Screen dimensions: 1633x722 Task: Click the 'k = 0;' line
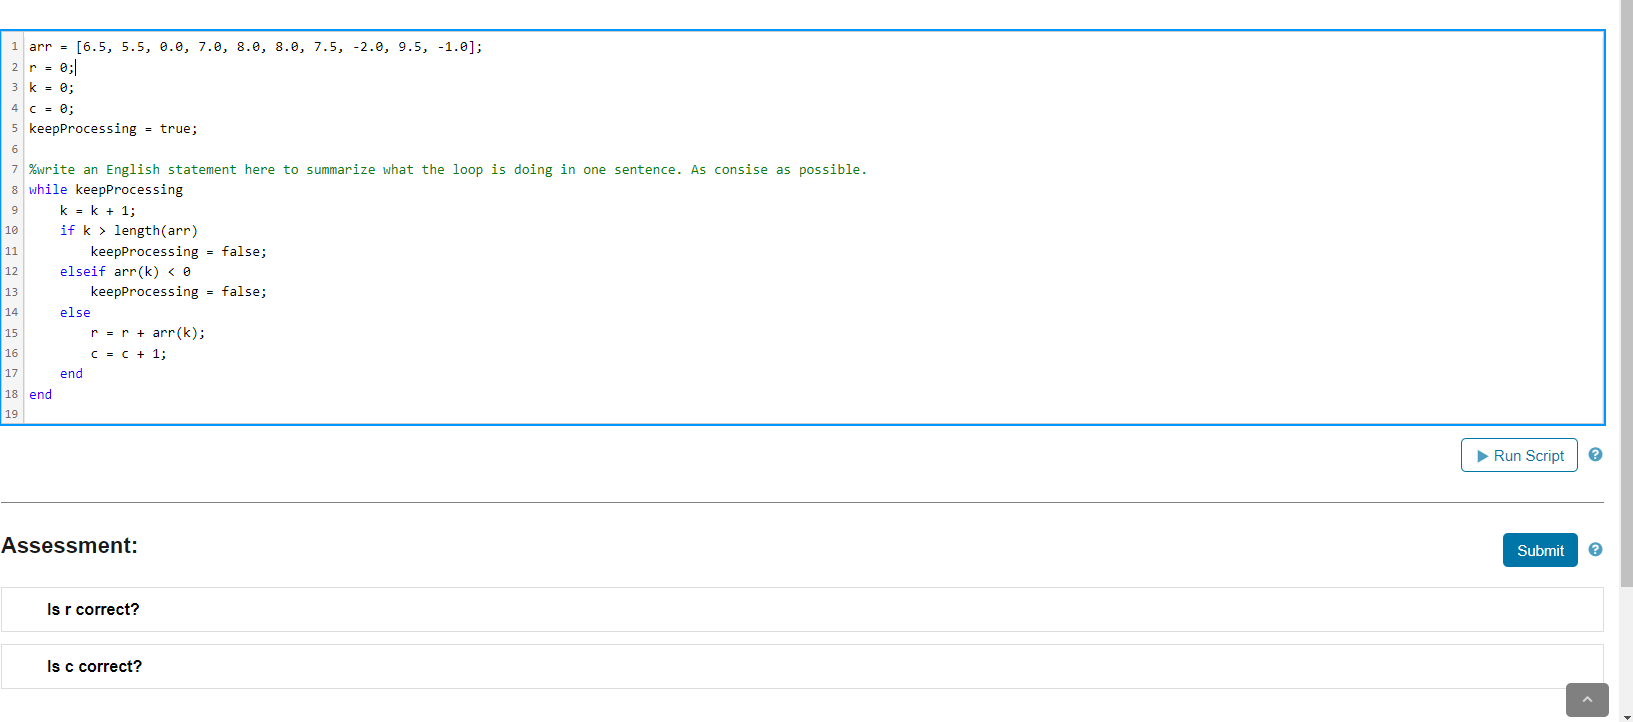tap(51, 88)
